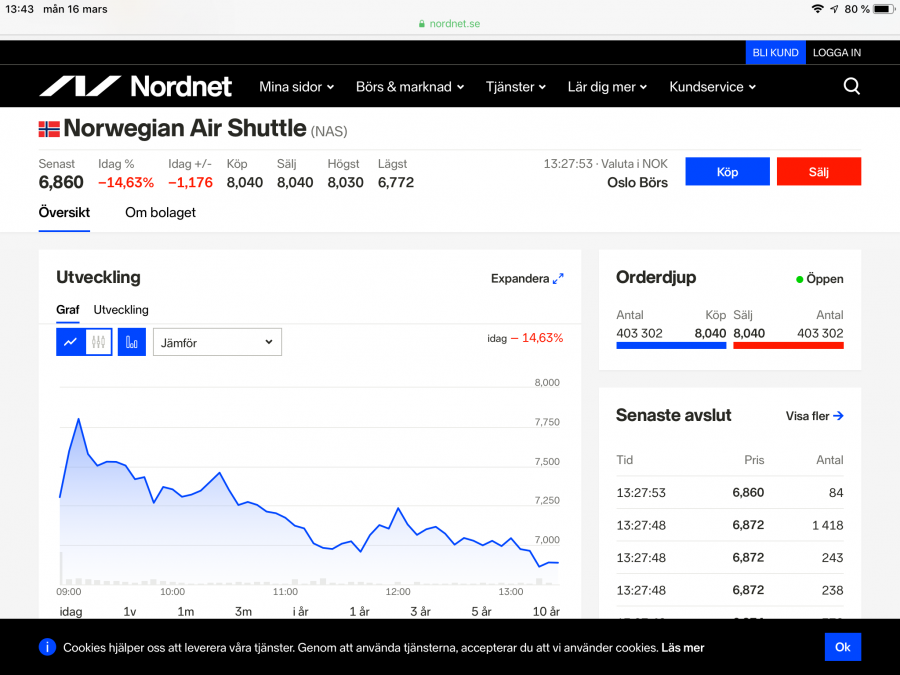This screenshot has width=900, height=675.
Task: Click the blue Köp order depth bar
Action: tap(671, 346)
